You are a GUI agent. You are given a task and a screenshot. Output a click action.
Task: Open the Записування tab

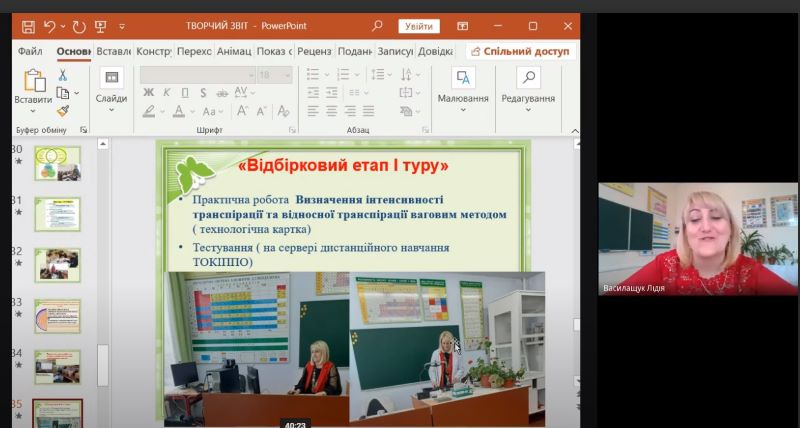point(395,52)
